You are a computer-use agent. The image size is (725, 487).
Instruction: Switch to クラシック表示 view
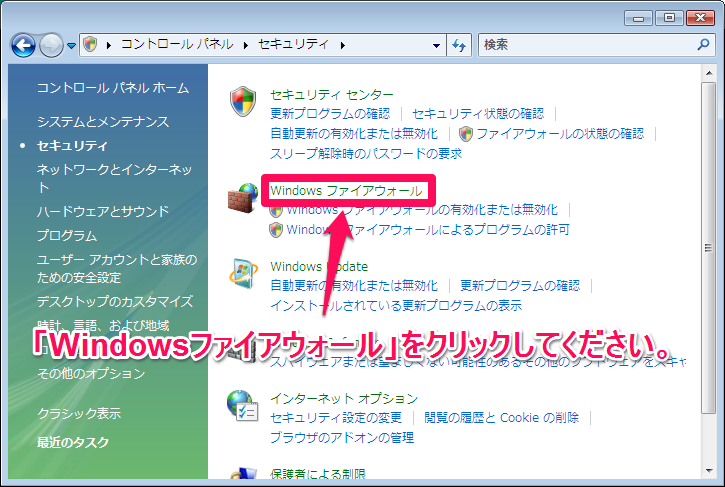pos(79,413)
